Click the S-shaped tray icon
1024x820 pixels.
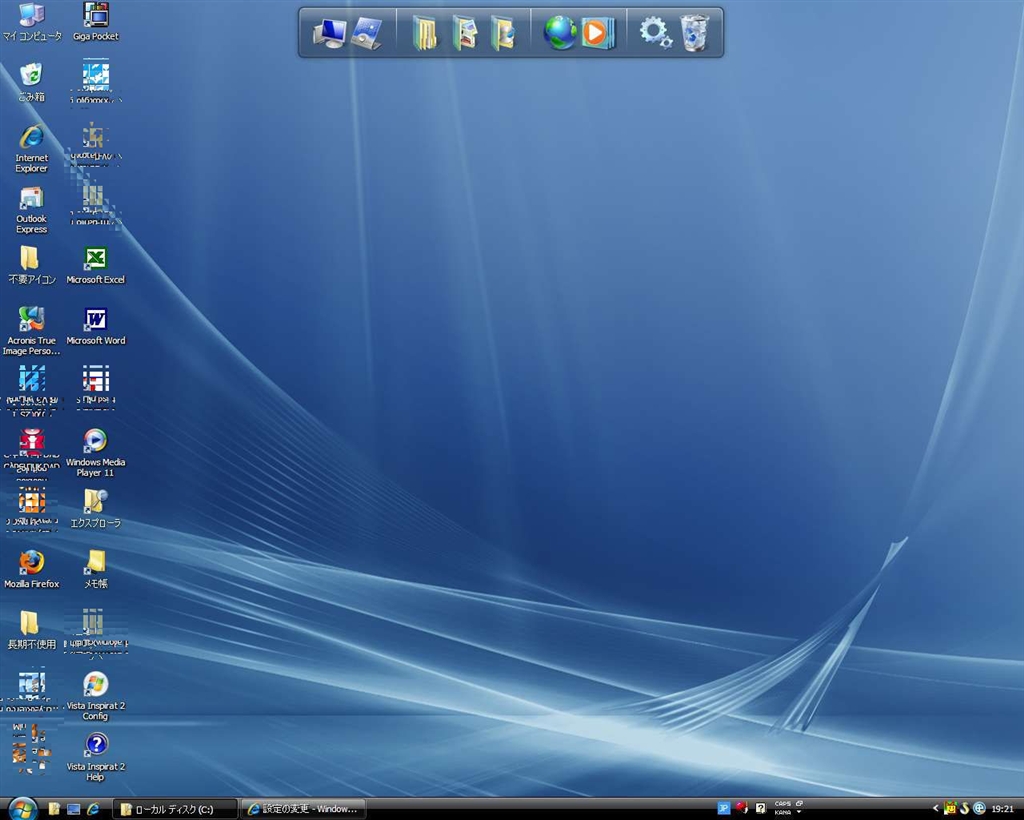965,808
